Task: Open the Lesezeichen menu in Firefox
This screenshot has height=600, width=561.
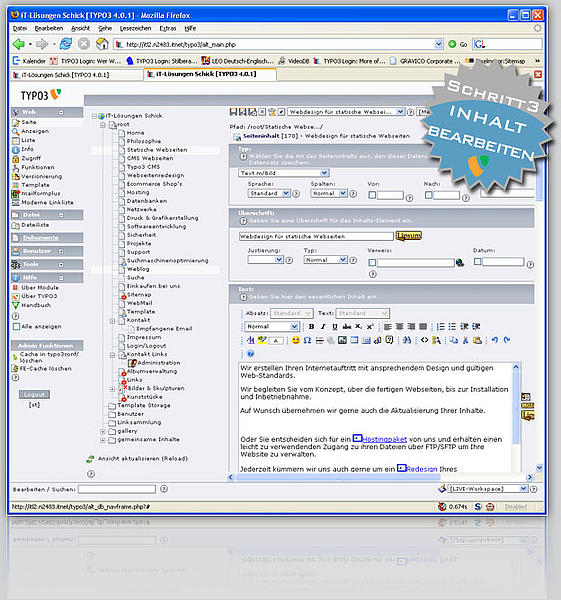Action: click(x=135, y=28)
